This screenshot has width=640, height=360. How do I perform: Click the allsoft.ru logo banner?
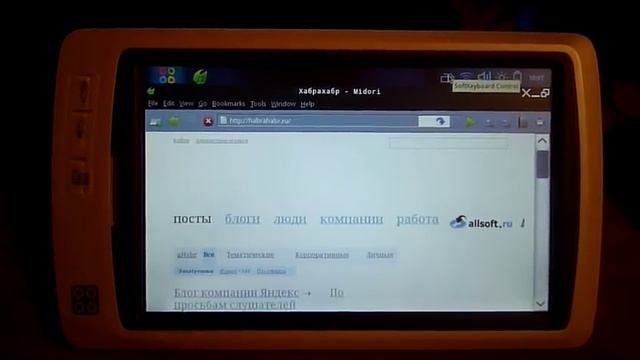(x=481, y=223)
